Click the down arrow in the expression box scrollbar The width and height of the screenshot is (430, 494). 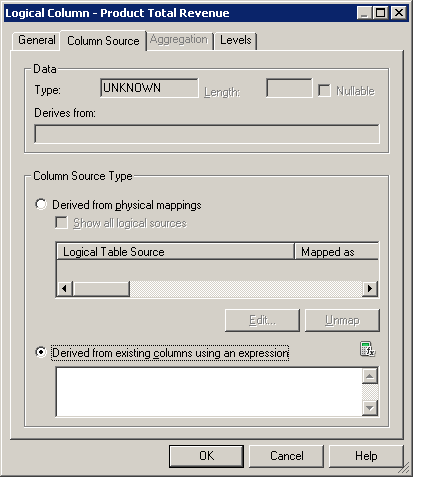[370, 407]
